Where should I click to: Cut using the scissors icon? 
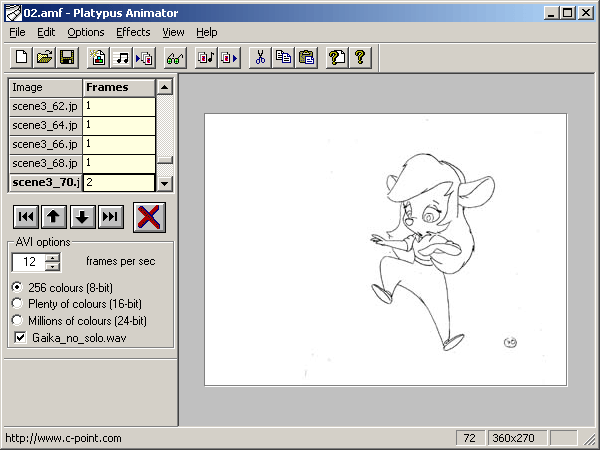click(x=260, y=58)
